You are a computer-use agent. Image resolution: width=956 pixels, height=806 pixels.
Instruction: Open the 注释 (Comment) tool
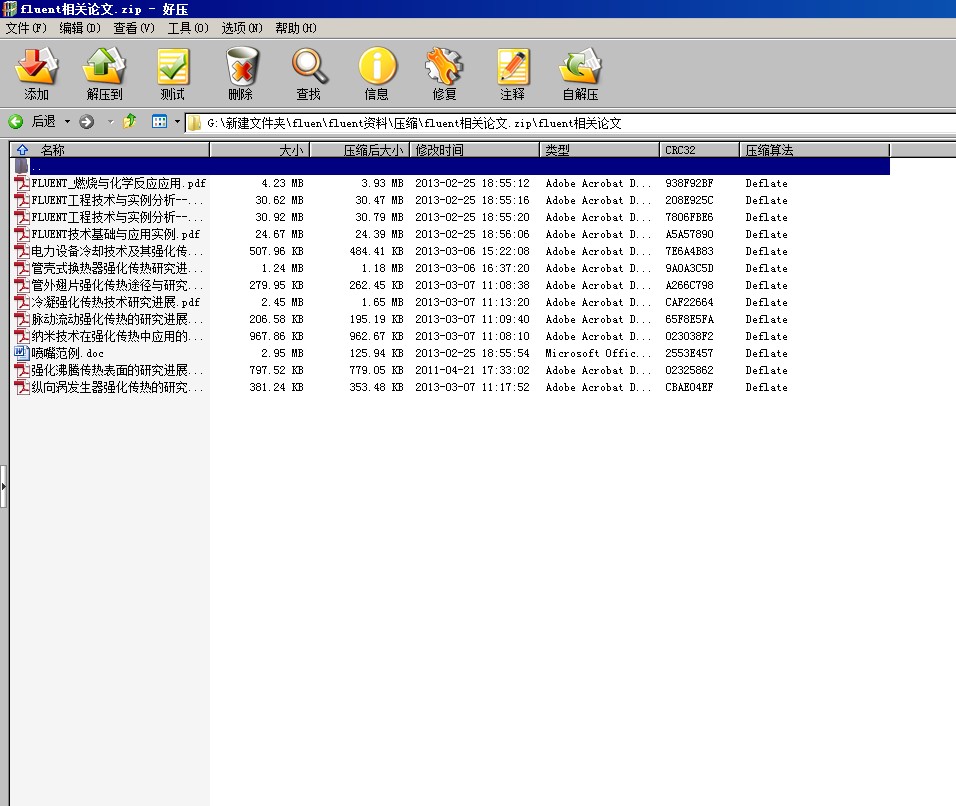pyautogui.click(x=512, y=73)
